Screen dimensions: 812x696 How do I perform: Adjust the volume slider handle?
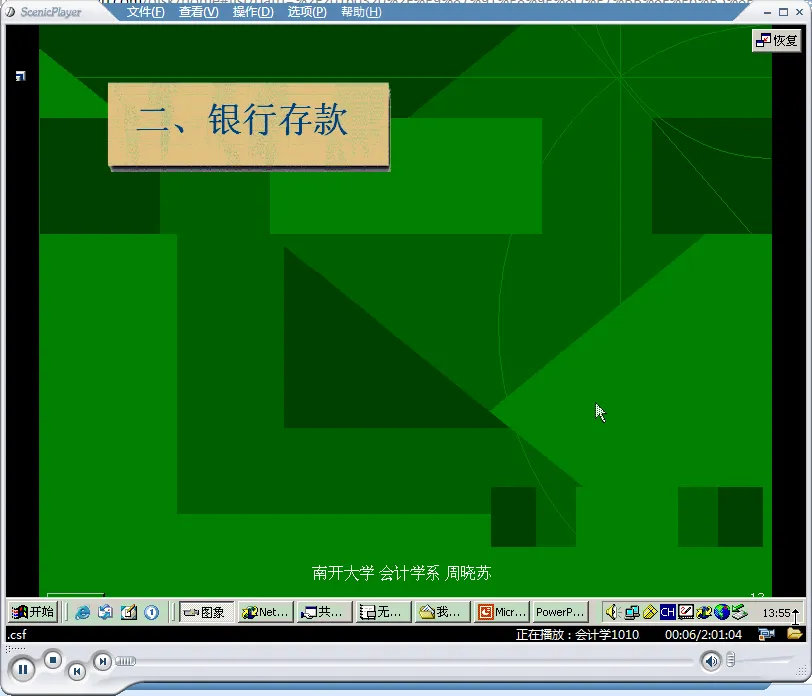tap(730, 660)
